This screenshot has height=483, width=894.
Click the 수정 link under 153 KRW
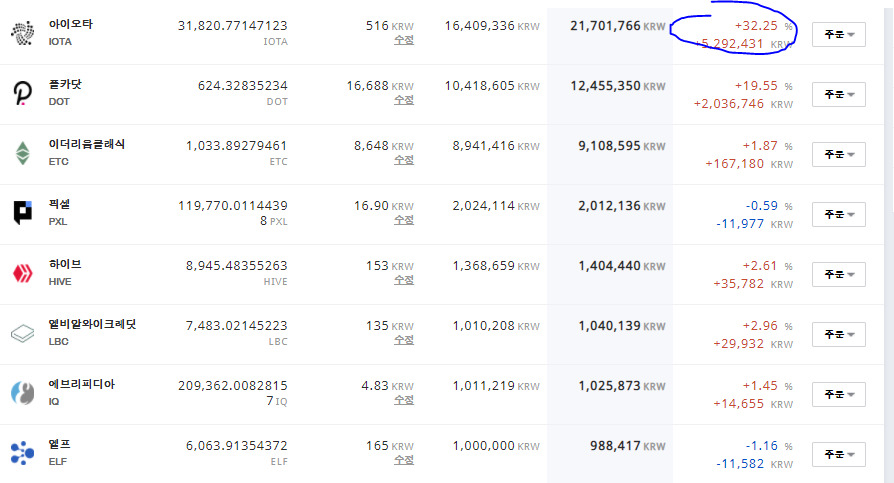click(x=404, y=281)
